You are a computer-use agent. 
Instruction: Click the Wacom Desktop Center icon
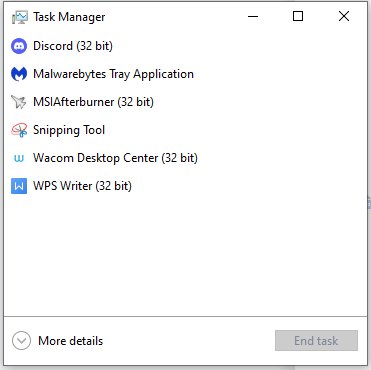(19, 158)
